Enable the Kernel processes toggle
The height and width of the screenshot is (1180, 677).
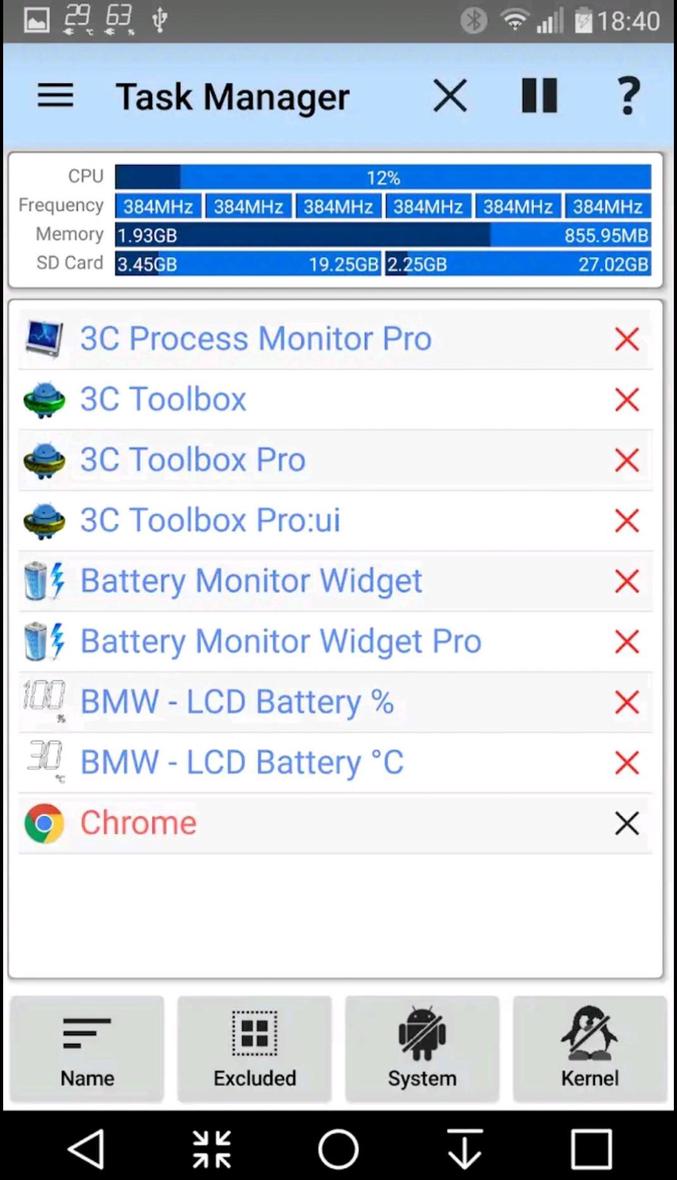tap(589, 1047)
